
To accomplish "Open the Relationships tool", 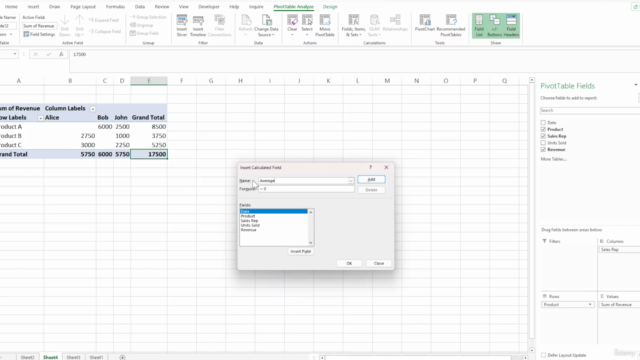I will tap(395, 23).
